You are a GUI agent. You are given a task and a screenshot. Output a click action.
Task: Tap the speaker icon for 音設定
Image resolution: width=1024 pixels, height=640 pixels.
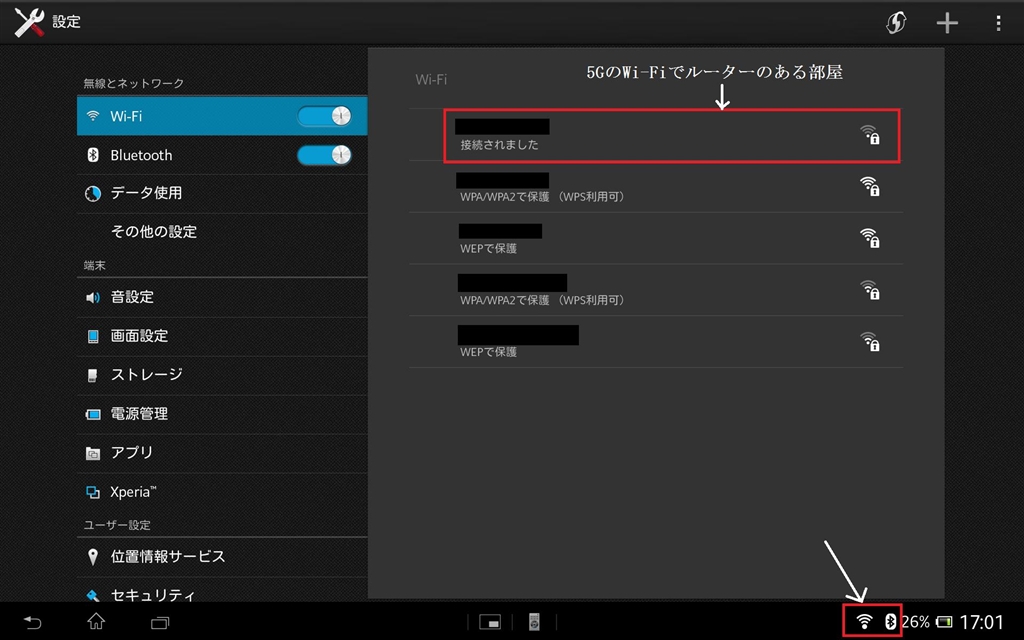pyautogui.click(x=93, y=298)
